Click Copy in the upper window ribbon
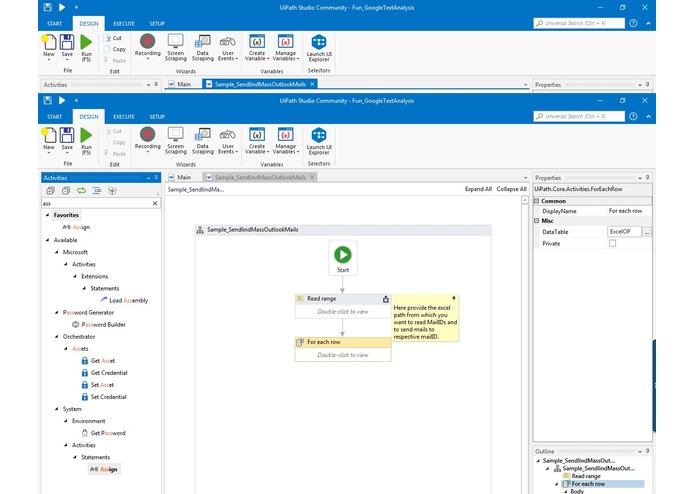695x494 pixels. click(x=115, y=49)
